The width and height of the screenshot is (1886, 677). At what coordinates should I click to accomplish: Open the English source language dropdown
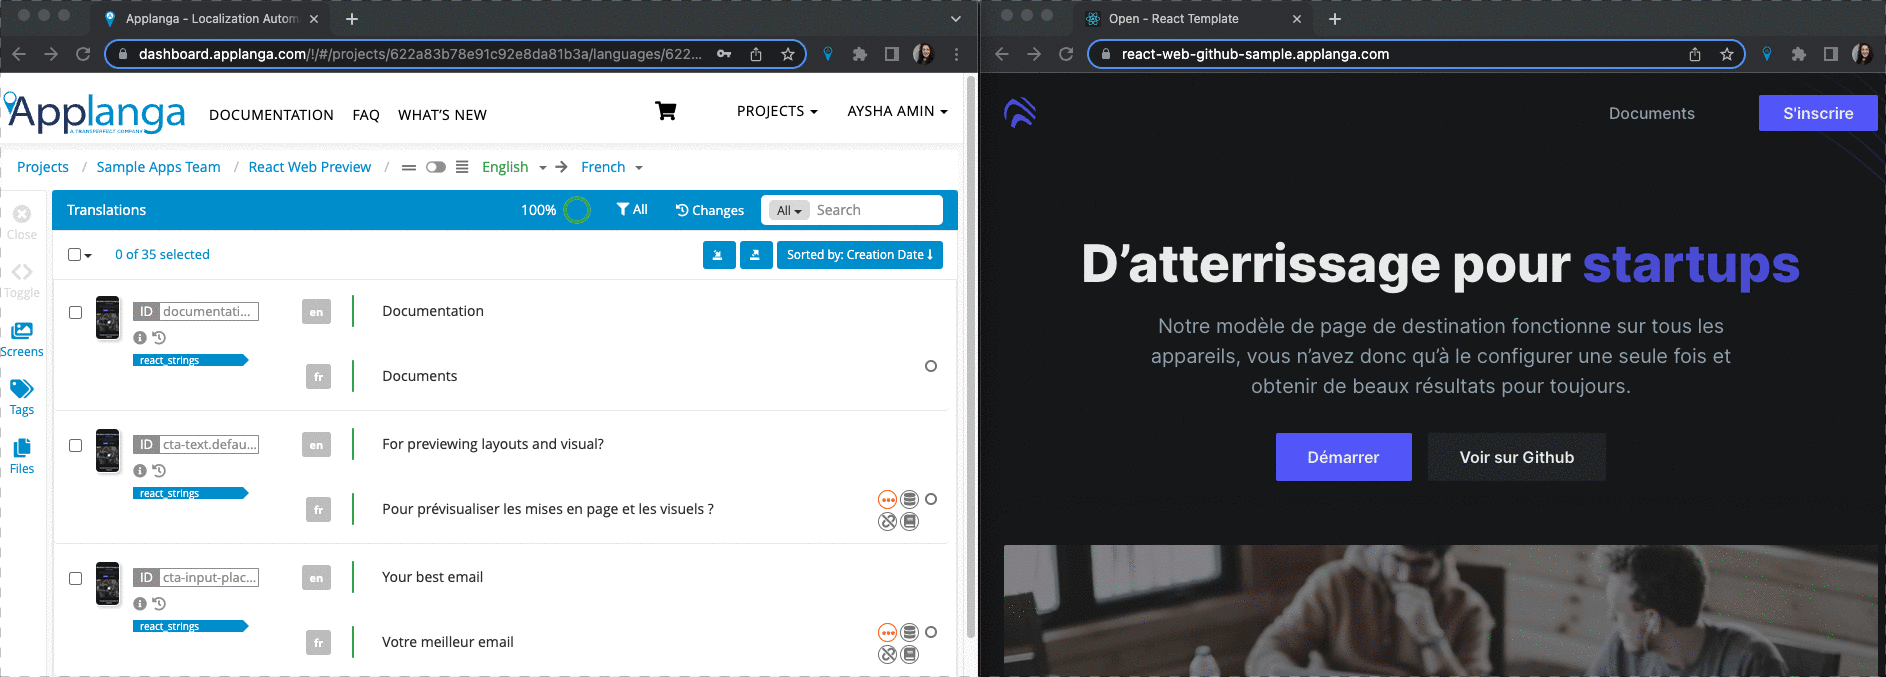(x=514, y=167)
